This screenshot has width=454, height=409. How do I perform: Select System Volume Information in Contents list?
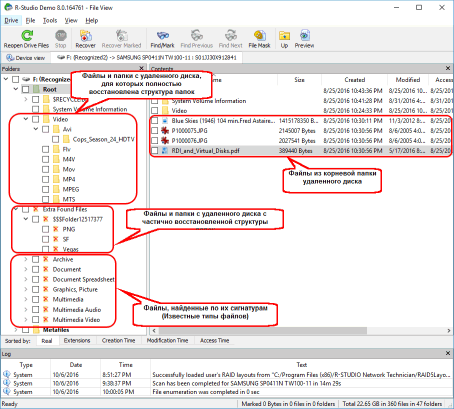point(209,101)
